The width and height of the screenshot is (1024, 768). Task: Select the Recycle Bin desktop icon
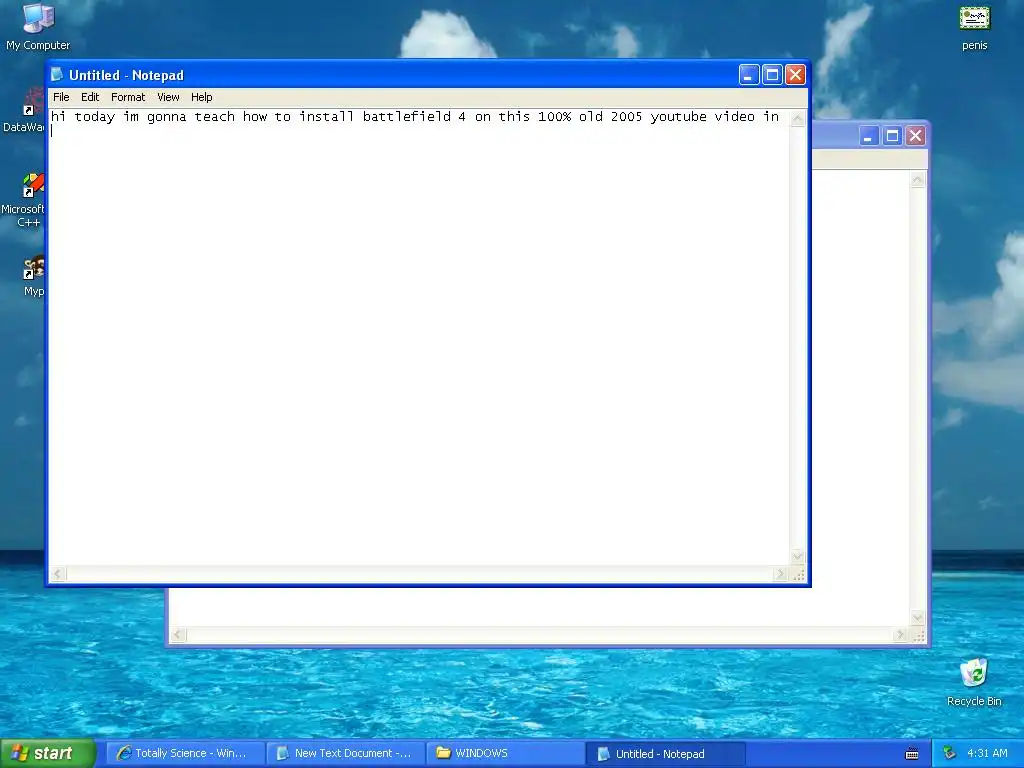coord(974,682)
